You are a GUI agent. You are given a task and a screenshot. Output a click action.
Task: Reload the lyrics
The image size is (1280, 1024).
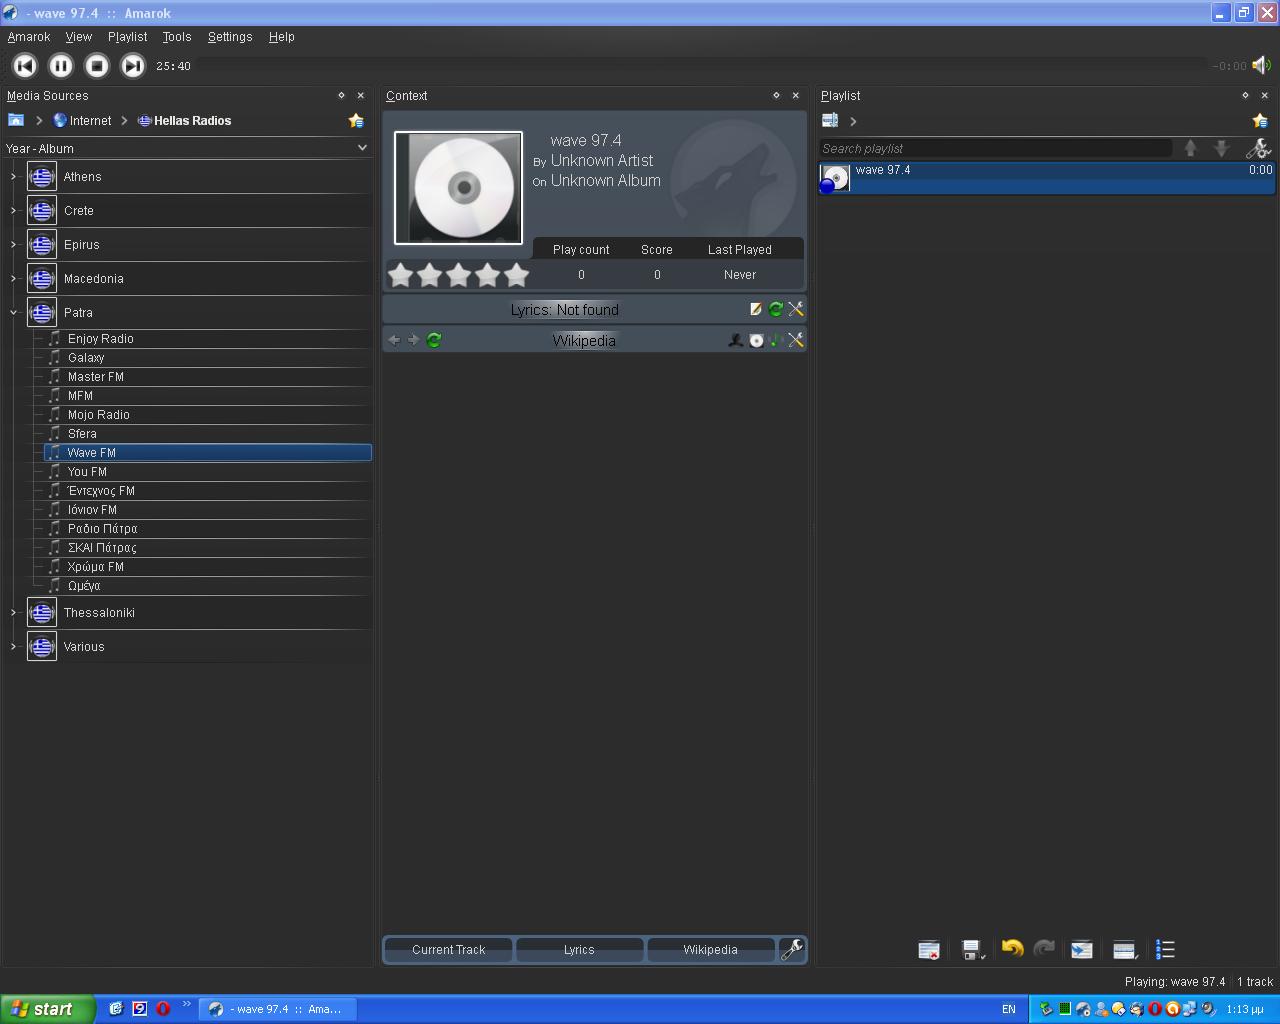[x=776, y=310]
